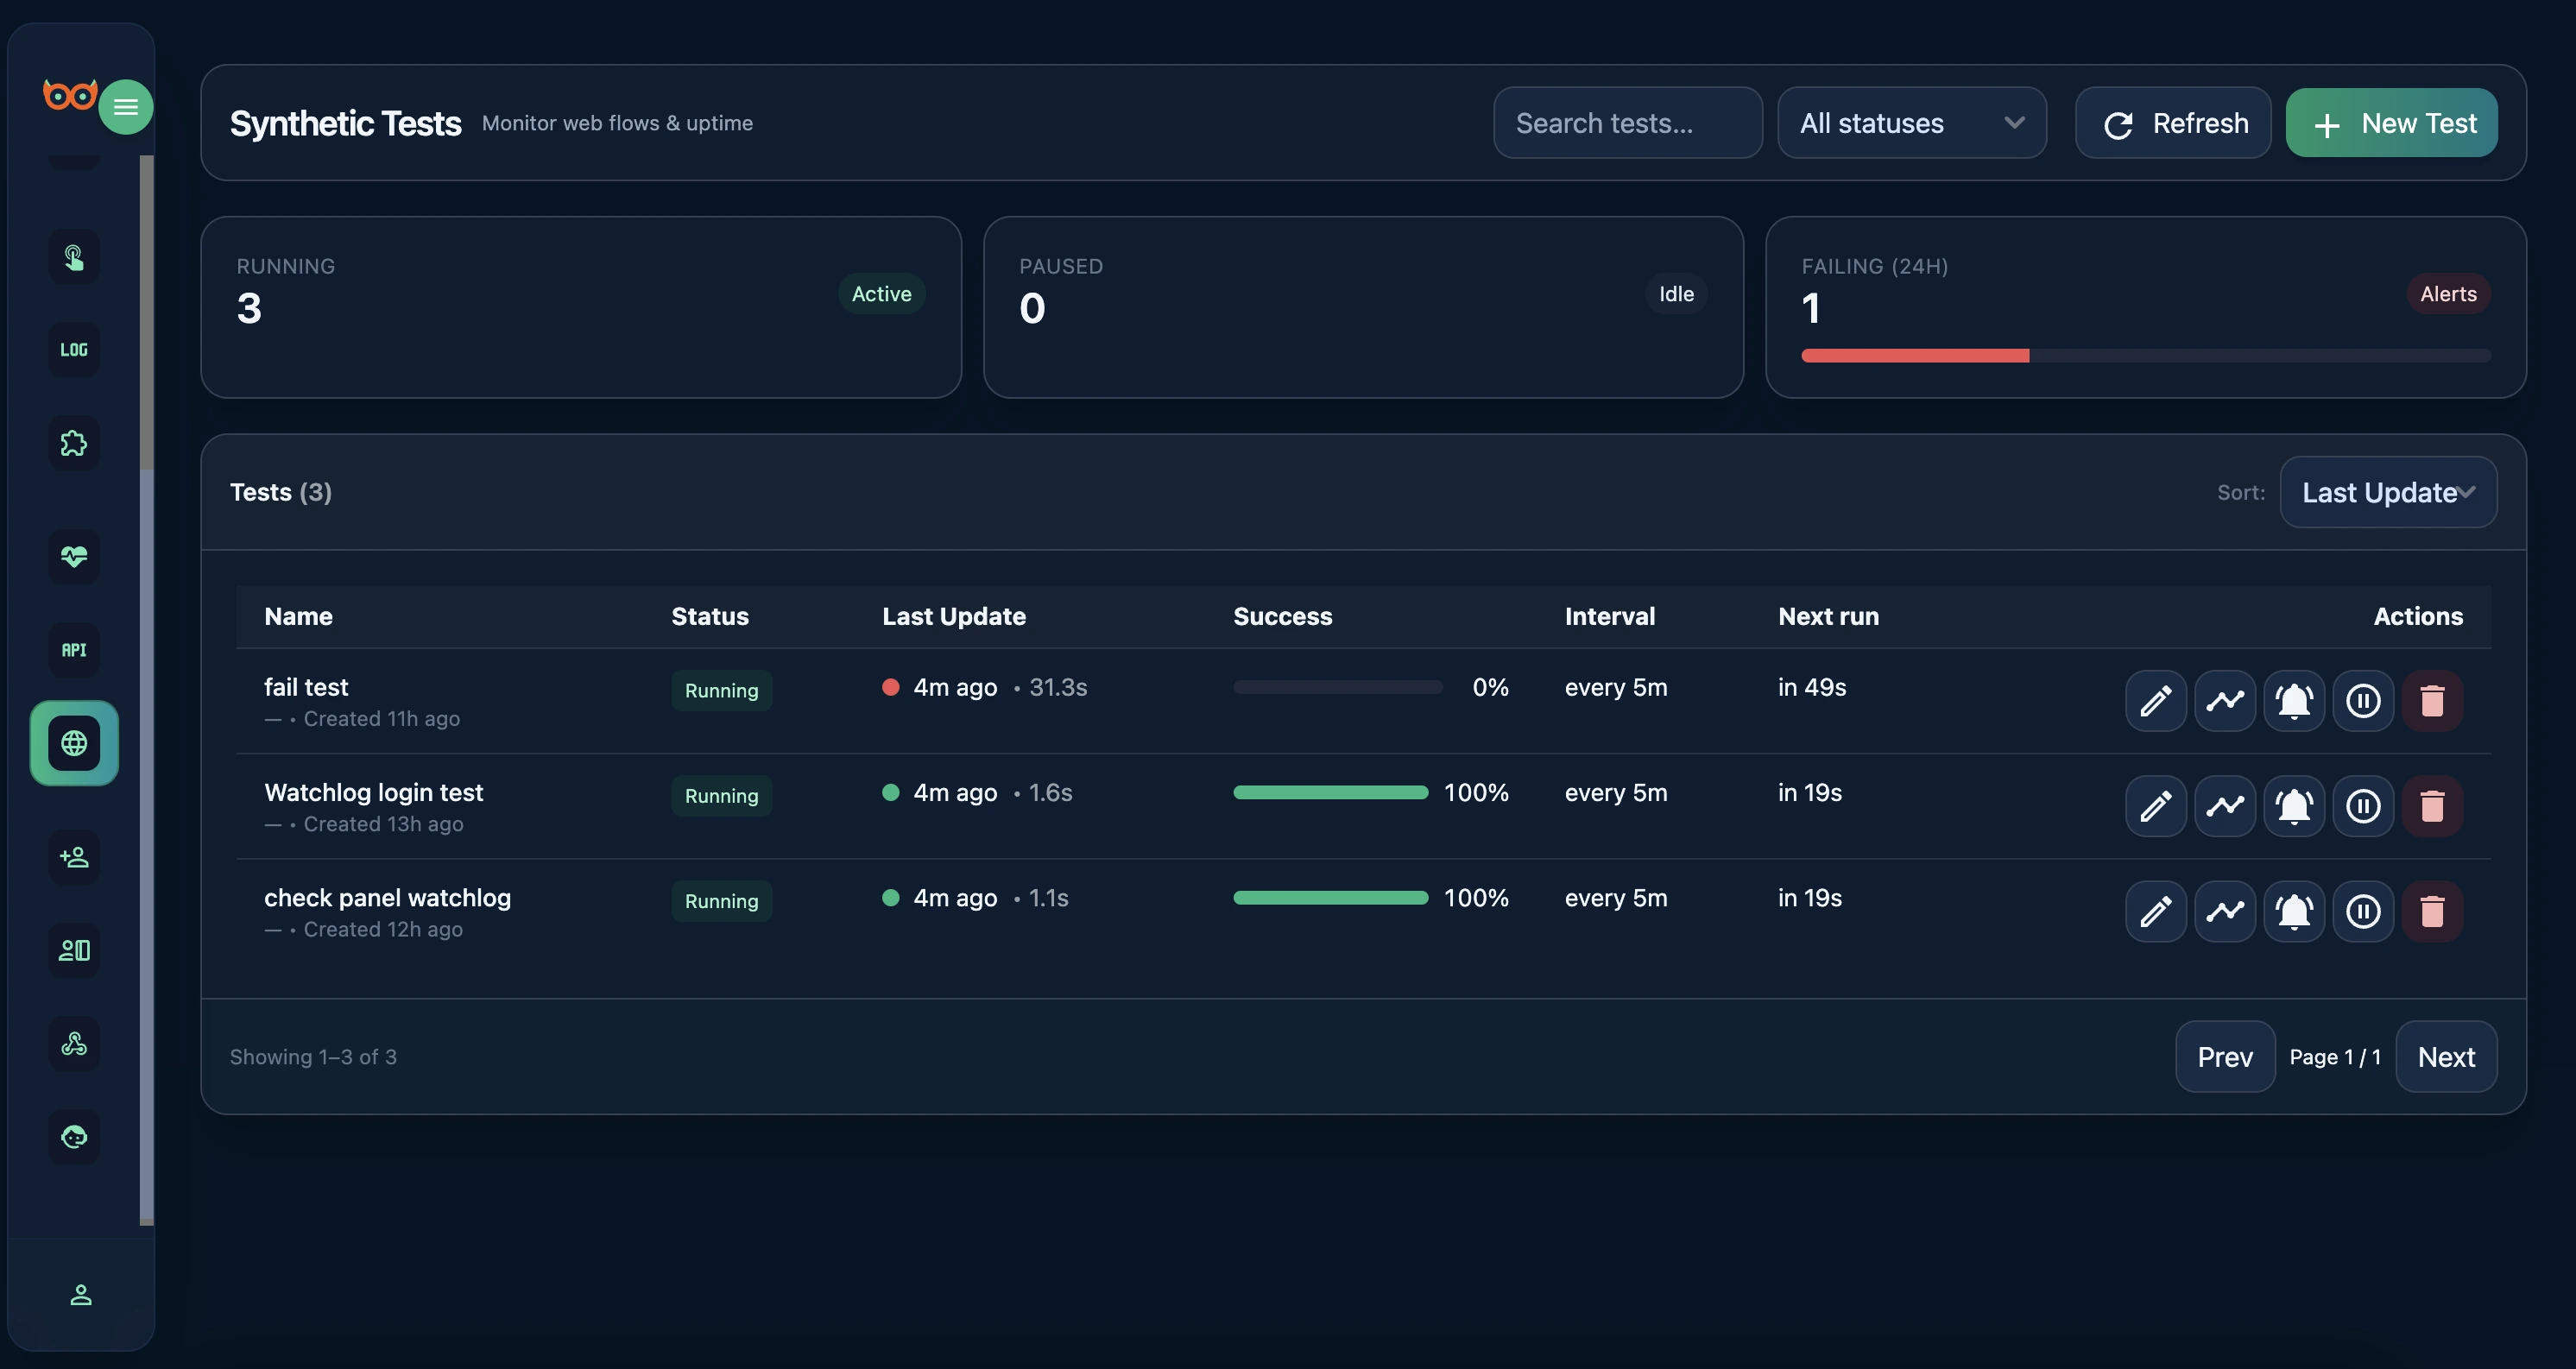Viewport: 2576px width, 1369px height.
Task: Click the Status column header
Action: pos(710,617)
